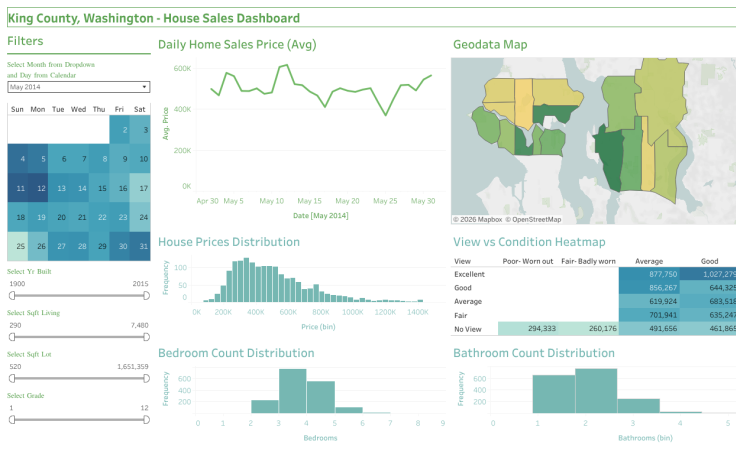Select day 25 in the calendar
736x454 pixels.
(18, 246)
